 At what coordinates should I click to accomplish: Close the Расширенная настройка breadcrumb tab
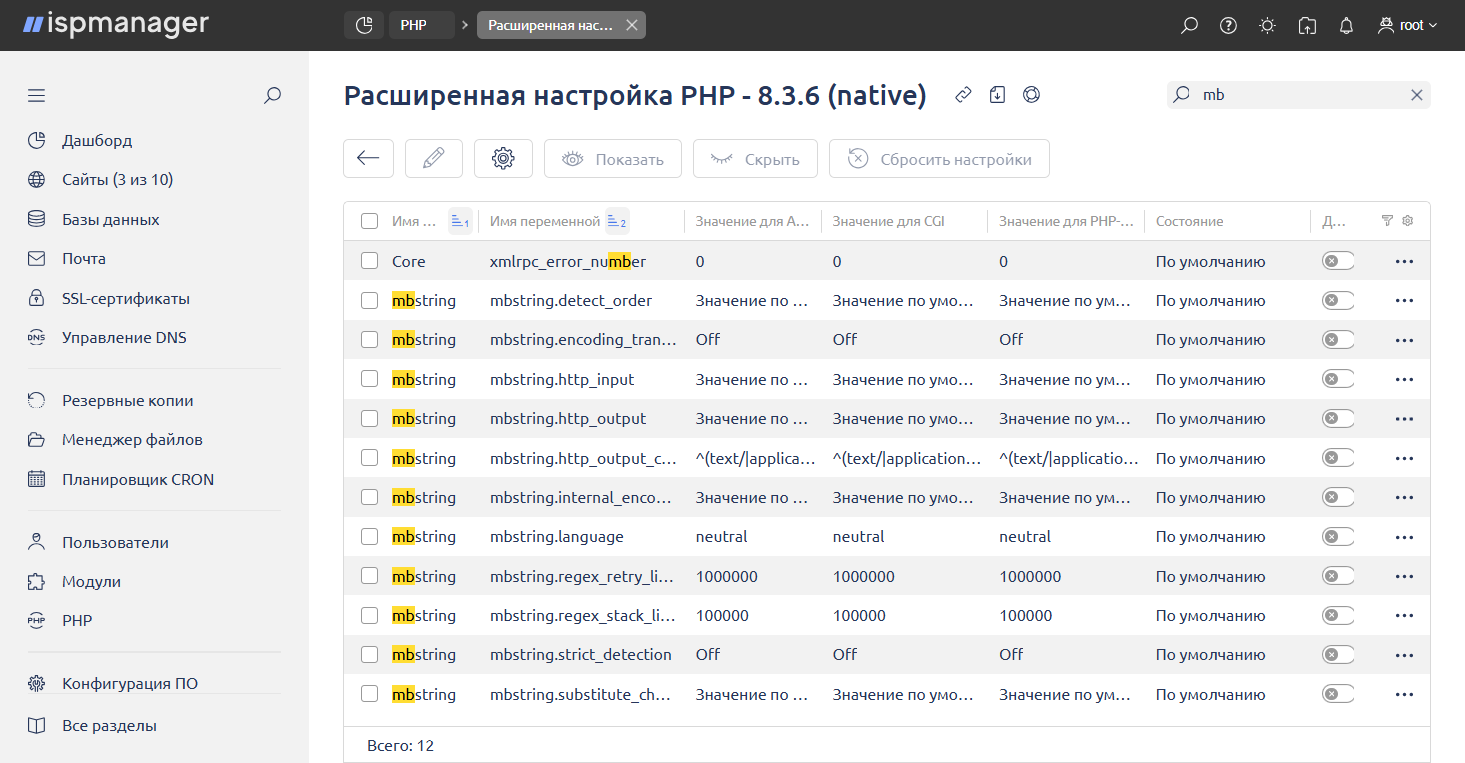click(631, 25)
